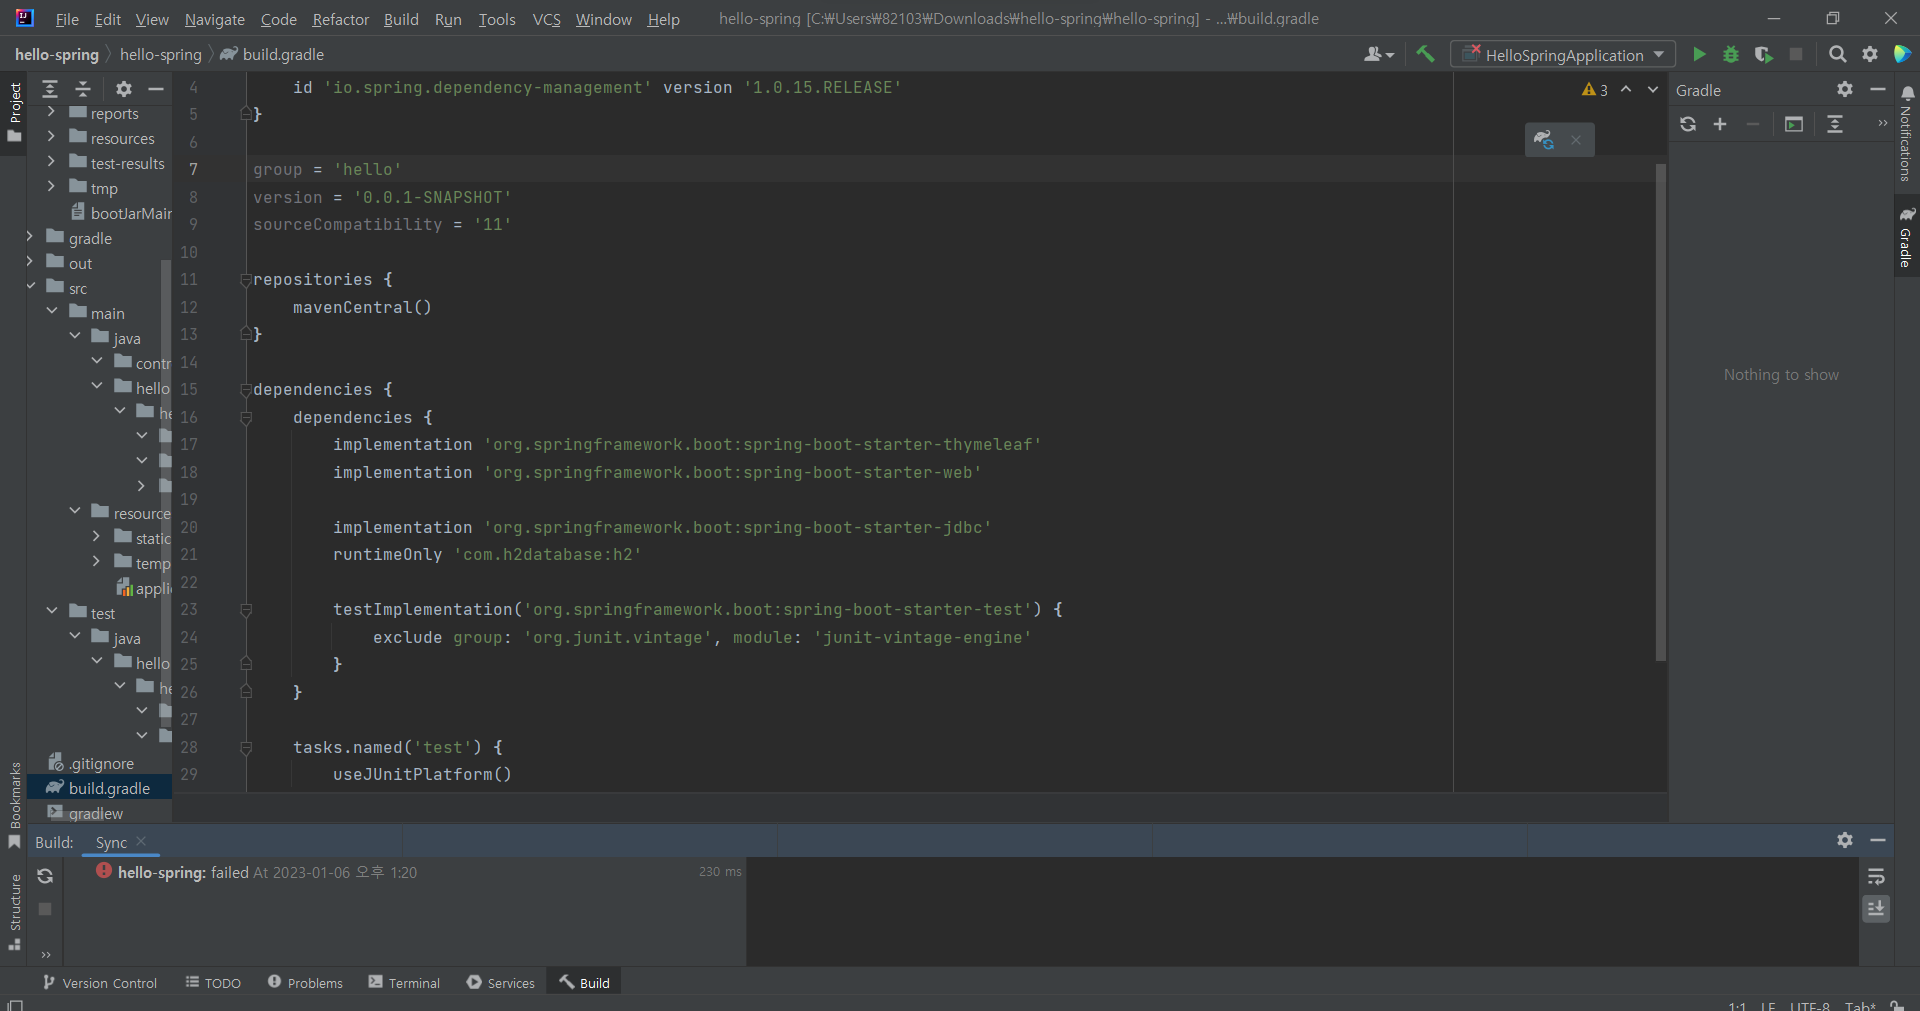Screen dimensions: 1920x1011
Task: Open Gradle panel options gear
Action: coord(1845,89)
